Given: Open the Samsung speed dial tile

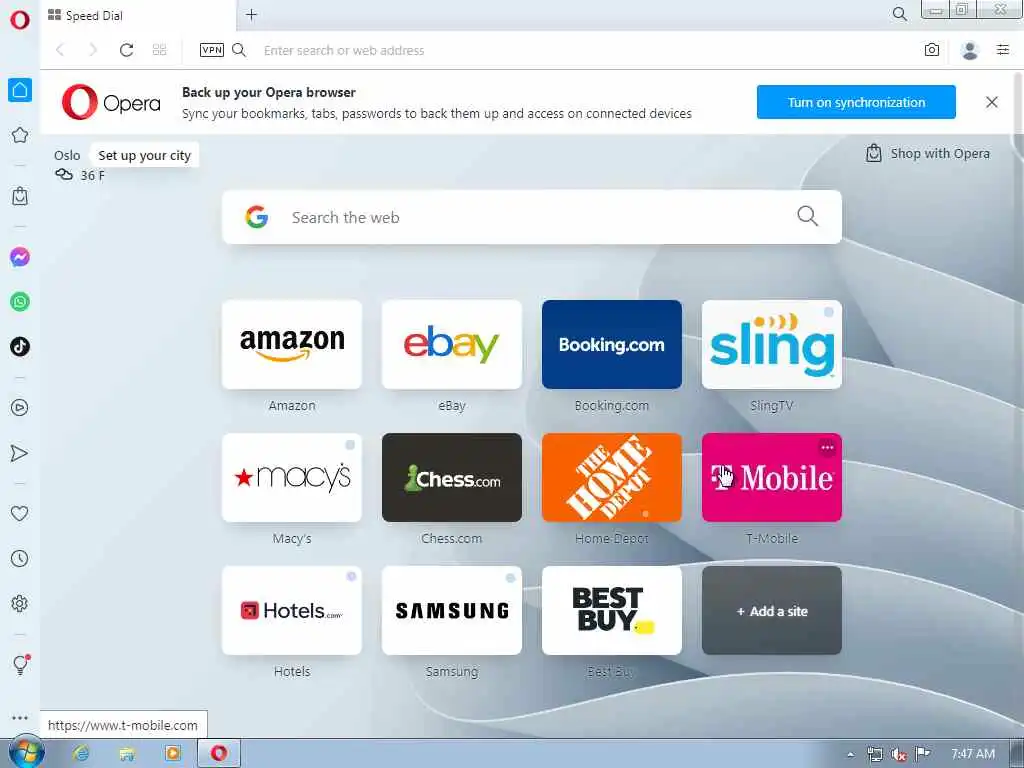Looking at the screenshot, I should (x=452, y=611).
